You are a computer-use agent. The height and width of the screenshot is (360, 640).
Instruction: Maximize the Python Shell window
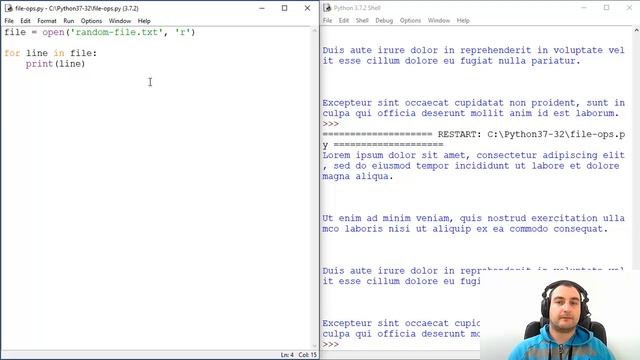tap(607, 8)
